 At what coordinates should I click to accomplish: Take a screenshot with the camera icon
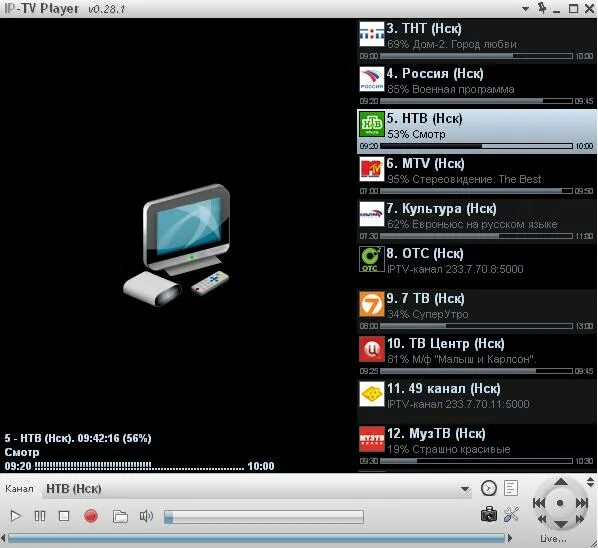click(489, 514)
